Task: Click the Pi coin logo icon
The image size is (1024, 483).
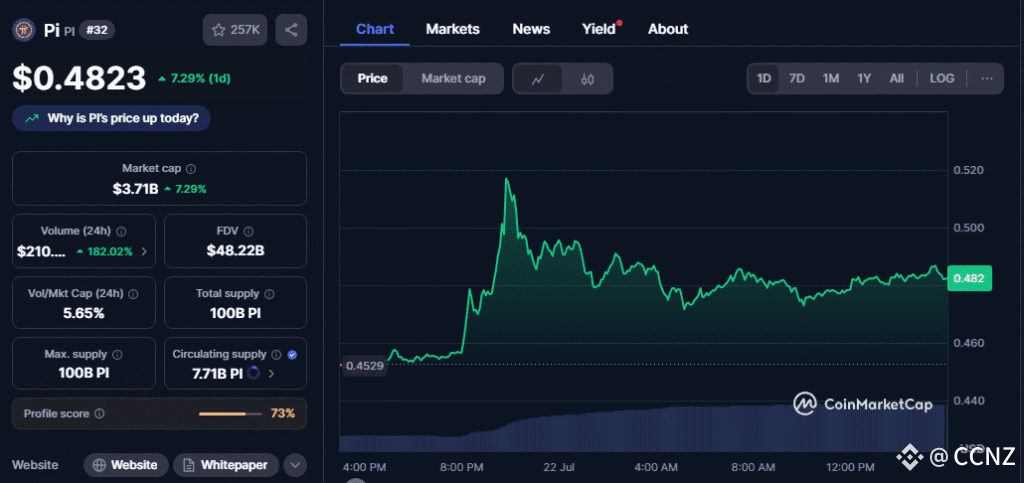Action: tap(24, 30)
